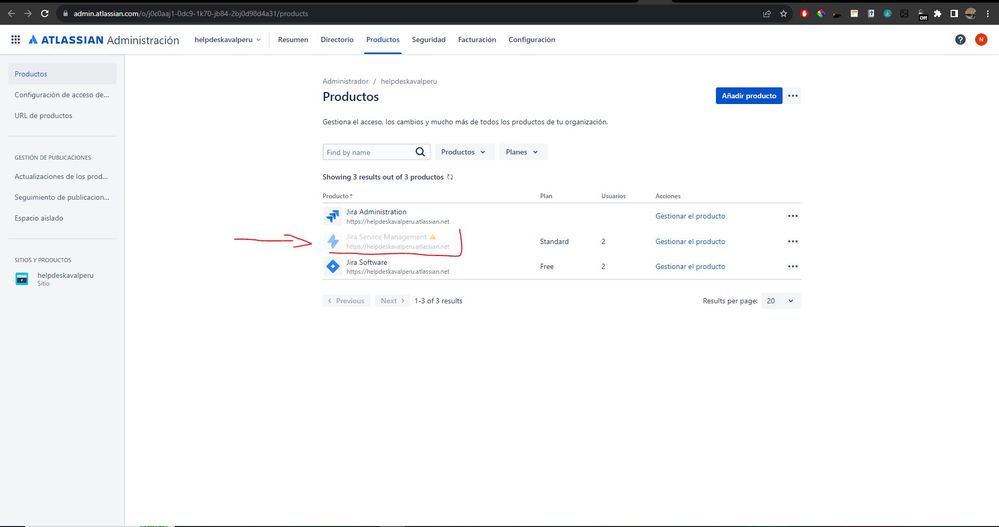Select Productos in the left sidebar
Image resolution: width=999 pixels, height=527 pixels.
pos(62,74)
